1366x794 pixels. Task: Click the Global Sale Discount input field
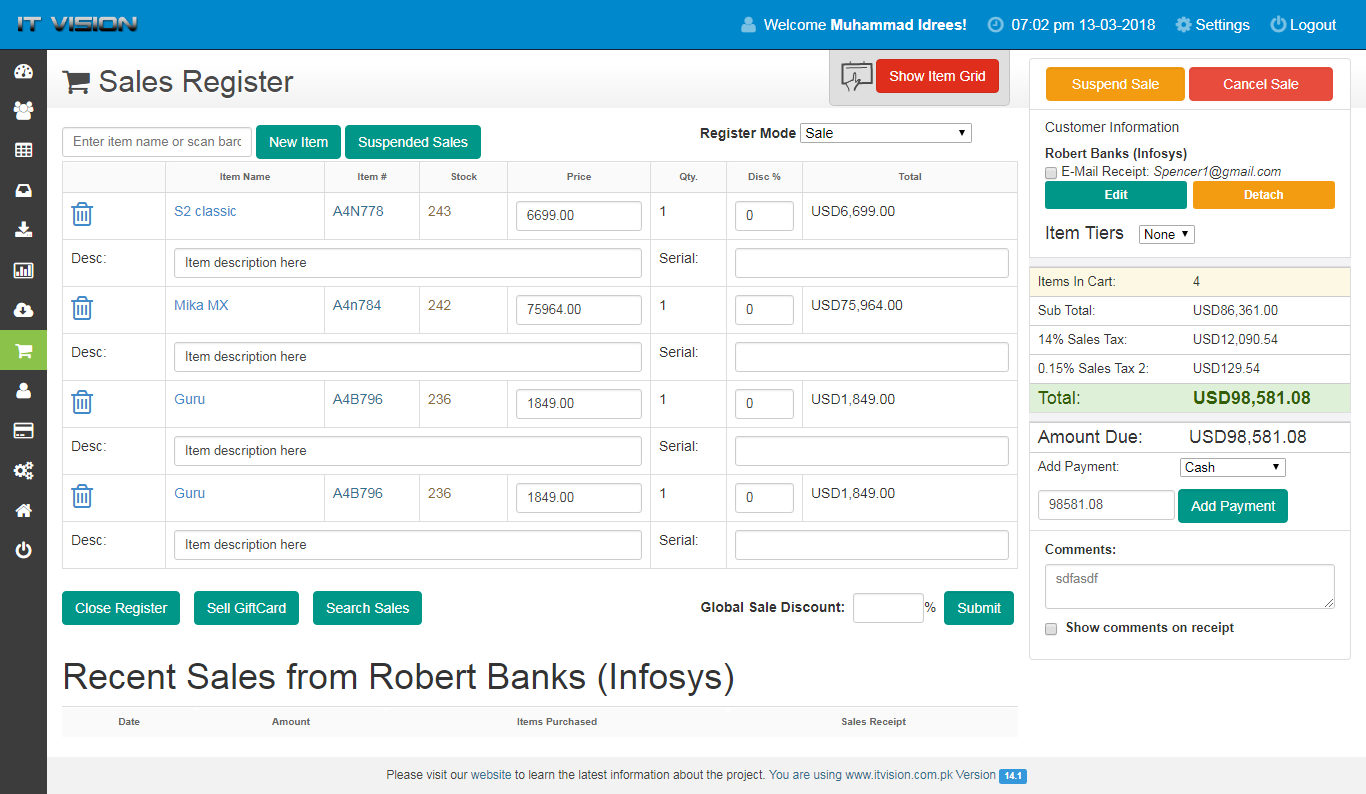pos(887,608)
